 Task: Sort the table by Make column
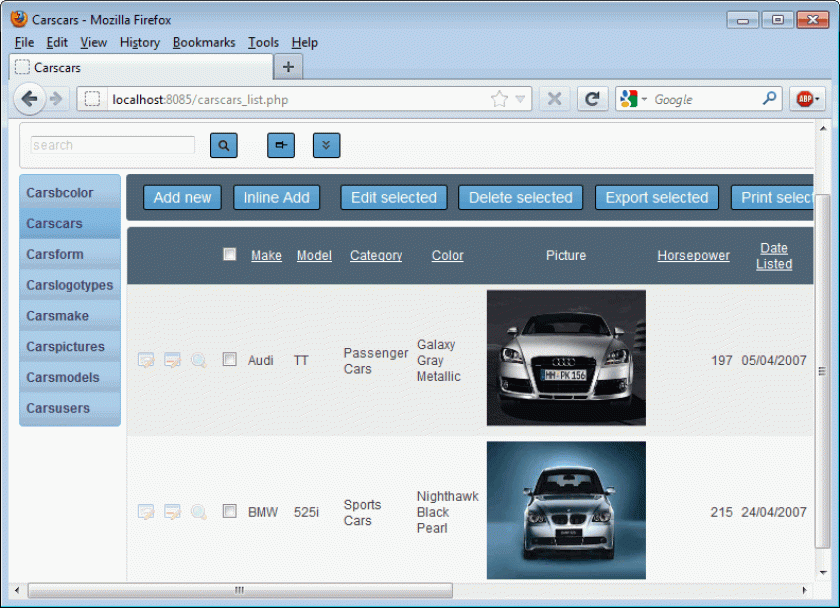(x=266, y=256)
